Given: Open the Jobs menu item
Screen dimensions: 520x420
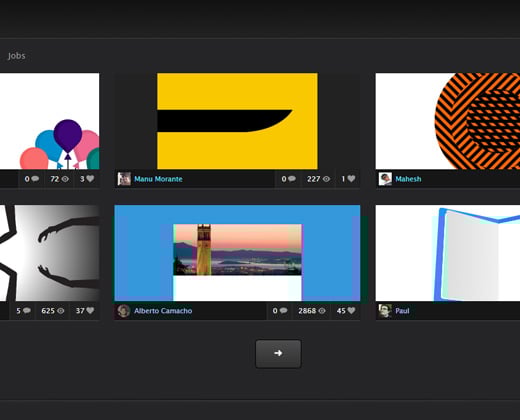Looking at the screenshot, I should 17,56.
